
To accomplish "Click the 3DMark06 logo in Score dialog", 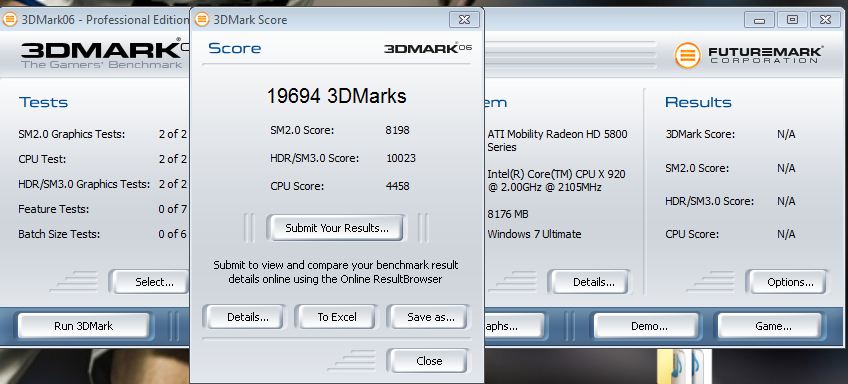I will 428,48.
